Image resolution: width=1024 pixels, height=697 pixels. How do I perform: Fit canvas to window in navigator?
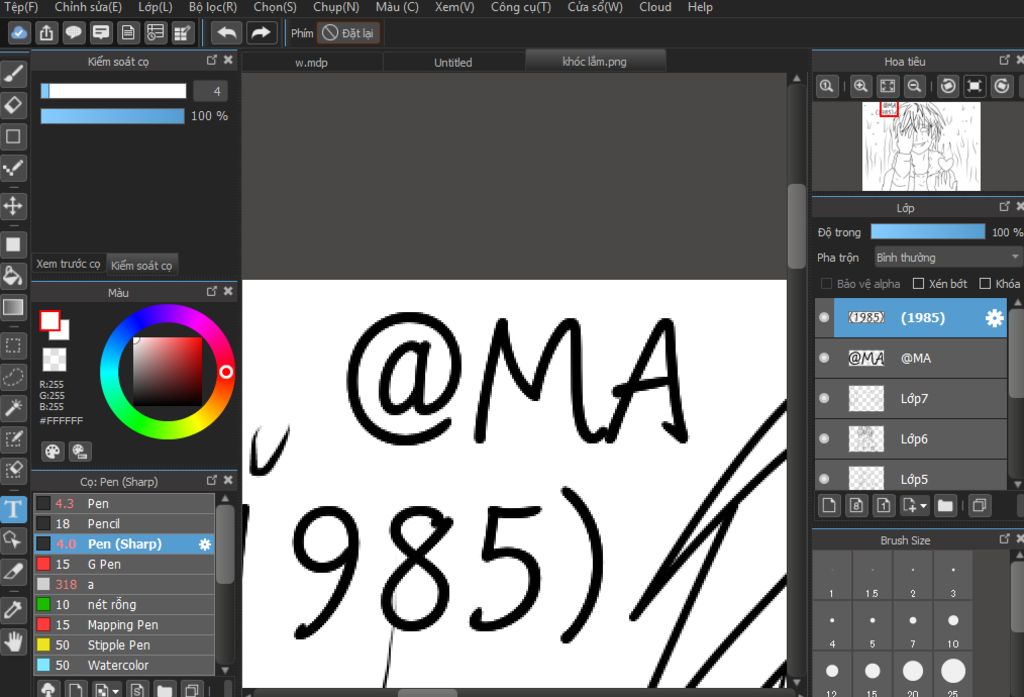pos(888,86)
